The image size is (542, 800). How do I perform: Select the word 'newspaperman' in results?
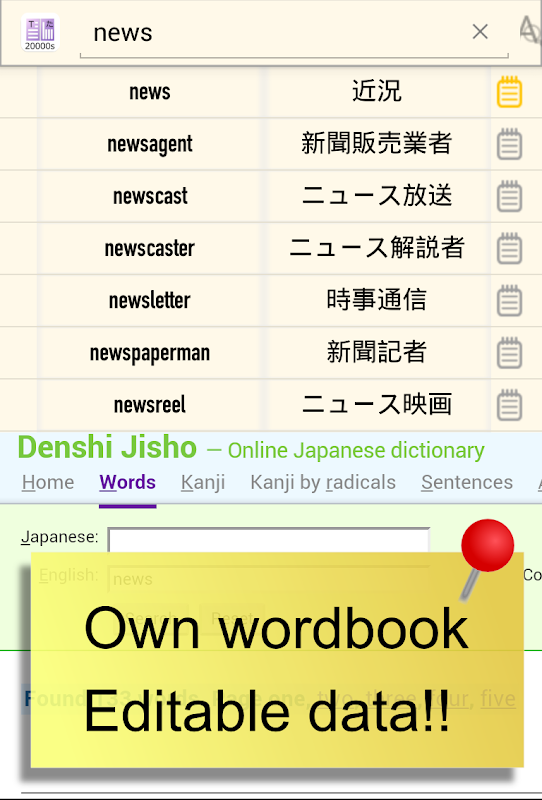[150, 353]
